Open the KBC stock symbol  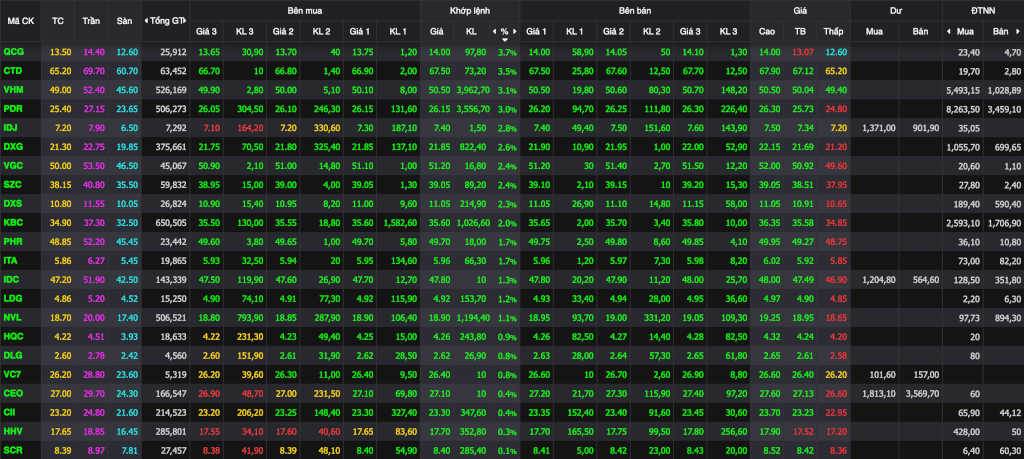12,223
